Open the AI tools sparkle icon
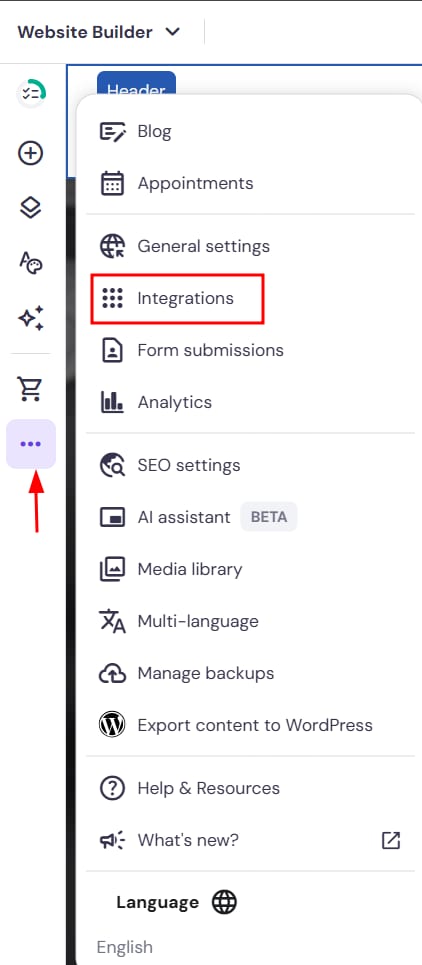 31,318
